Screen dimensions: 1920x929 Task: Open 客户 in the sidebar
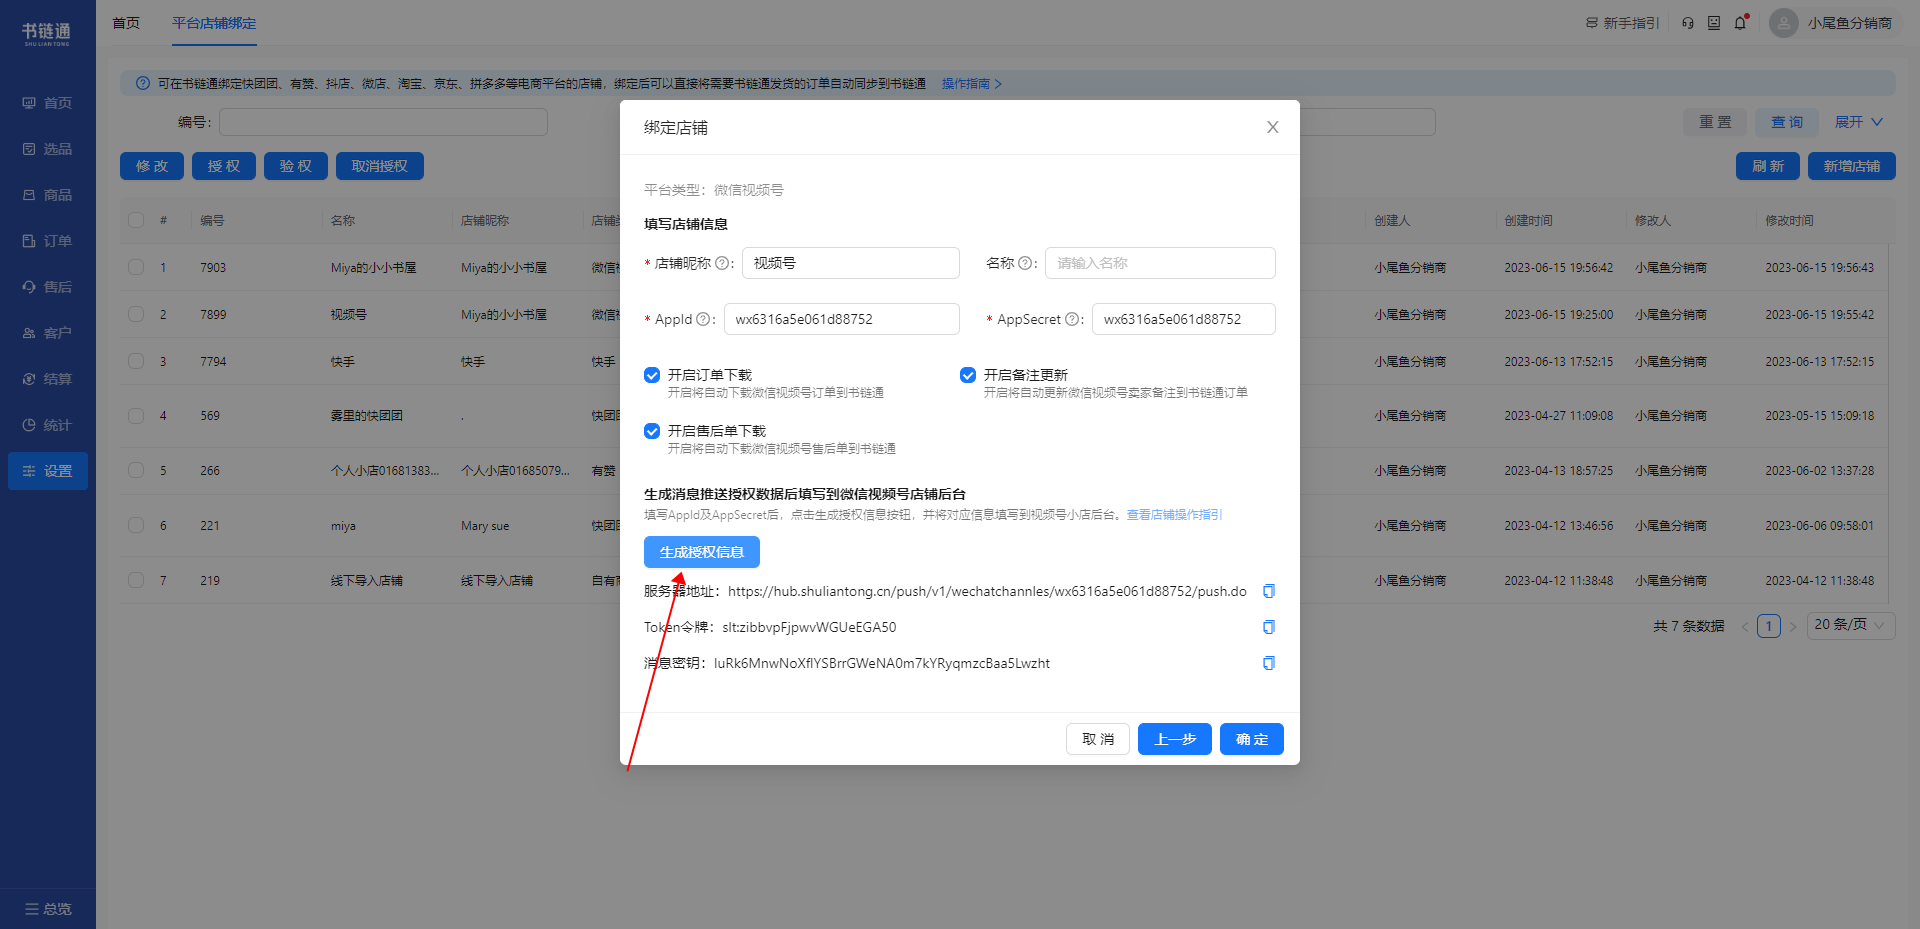pyautogui.click(x=48, y=333)
